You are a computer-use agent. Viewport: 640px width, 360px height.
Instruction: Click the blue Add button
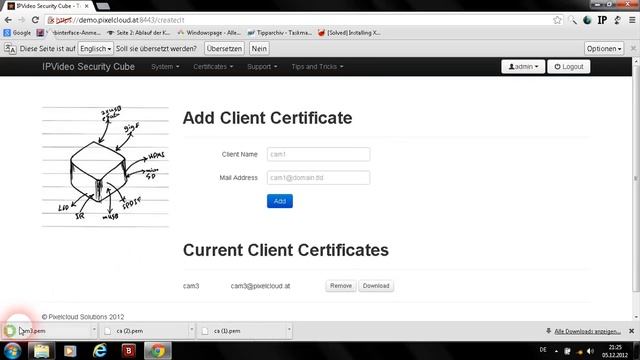280,201
